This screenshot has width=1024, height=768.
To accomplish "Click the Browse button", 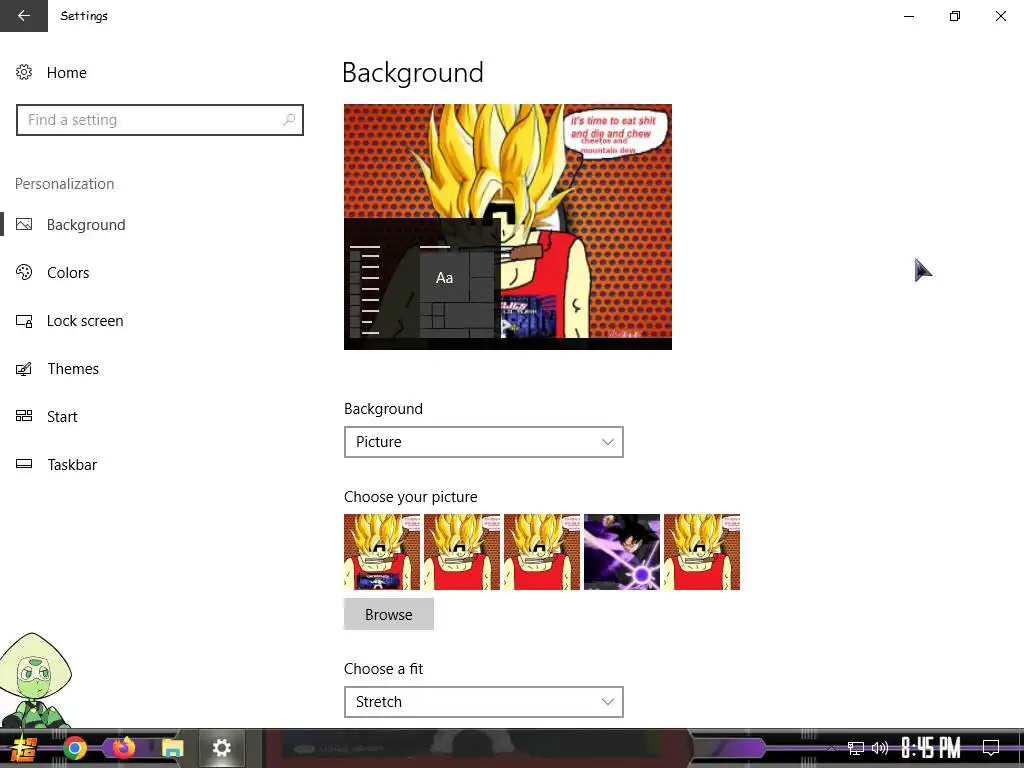I will [x=389, y=615].
